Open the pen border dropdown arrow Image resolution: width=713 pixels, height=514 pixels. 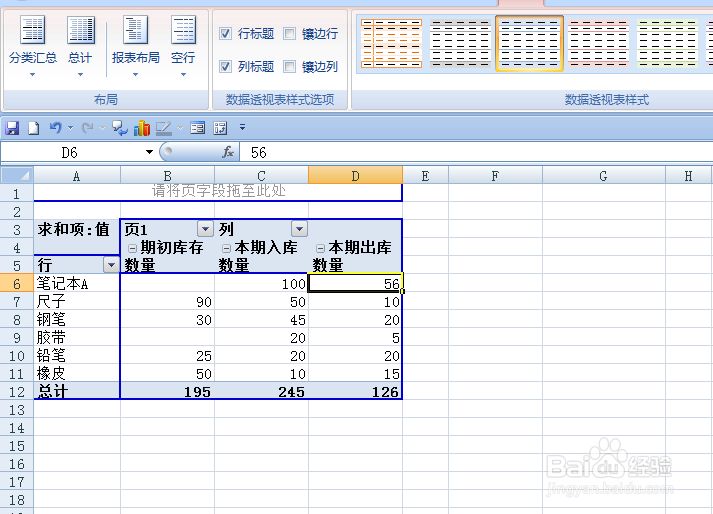tap(181, 128)
